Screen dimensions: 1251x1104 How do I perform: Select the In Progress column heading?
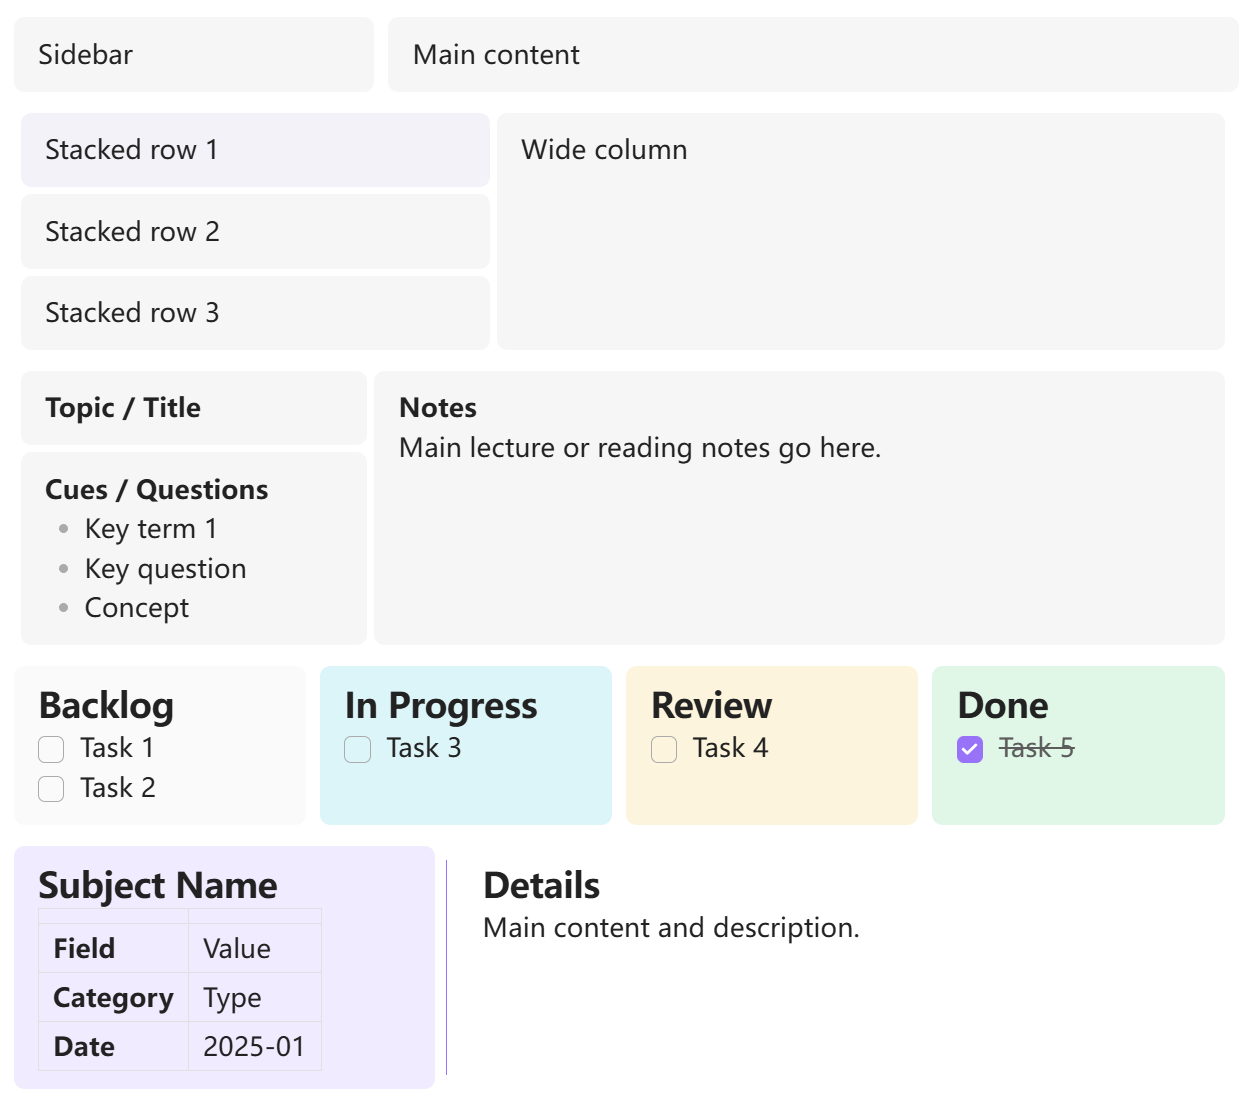[x=441, y=706]
